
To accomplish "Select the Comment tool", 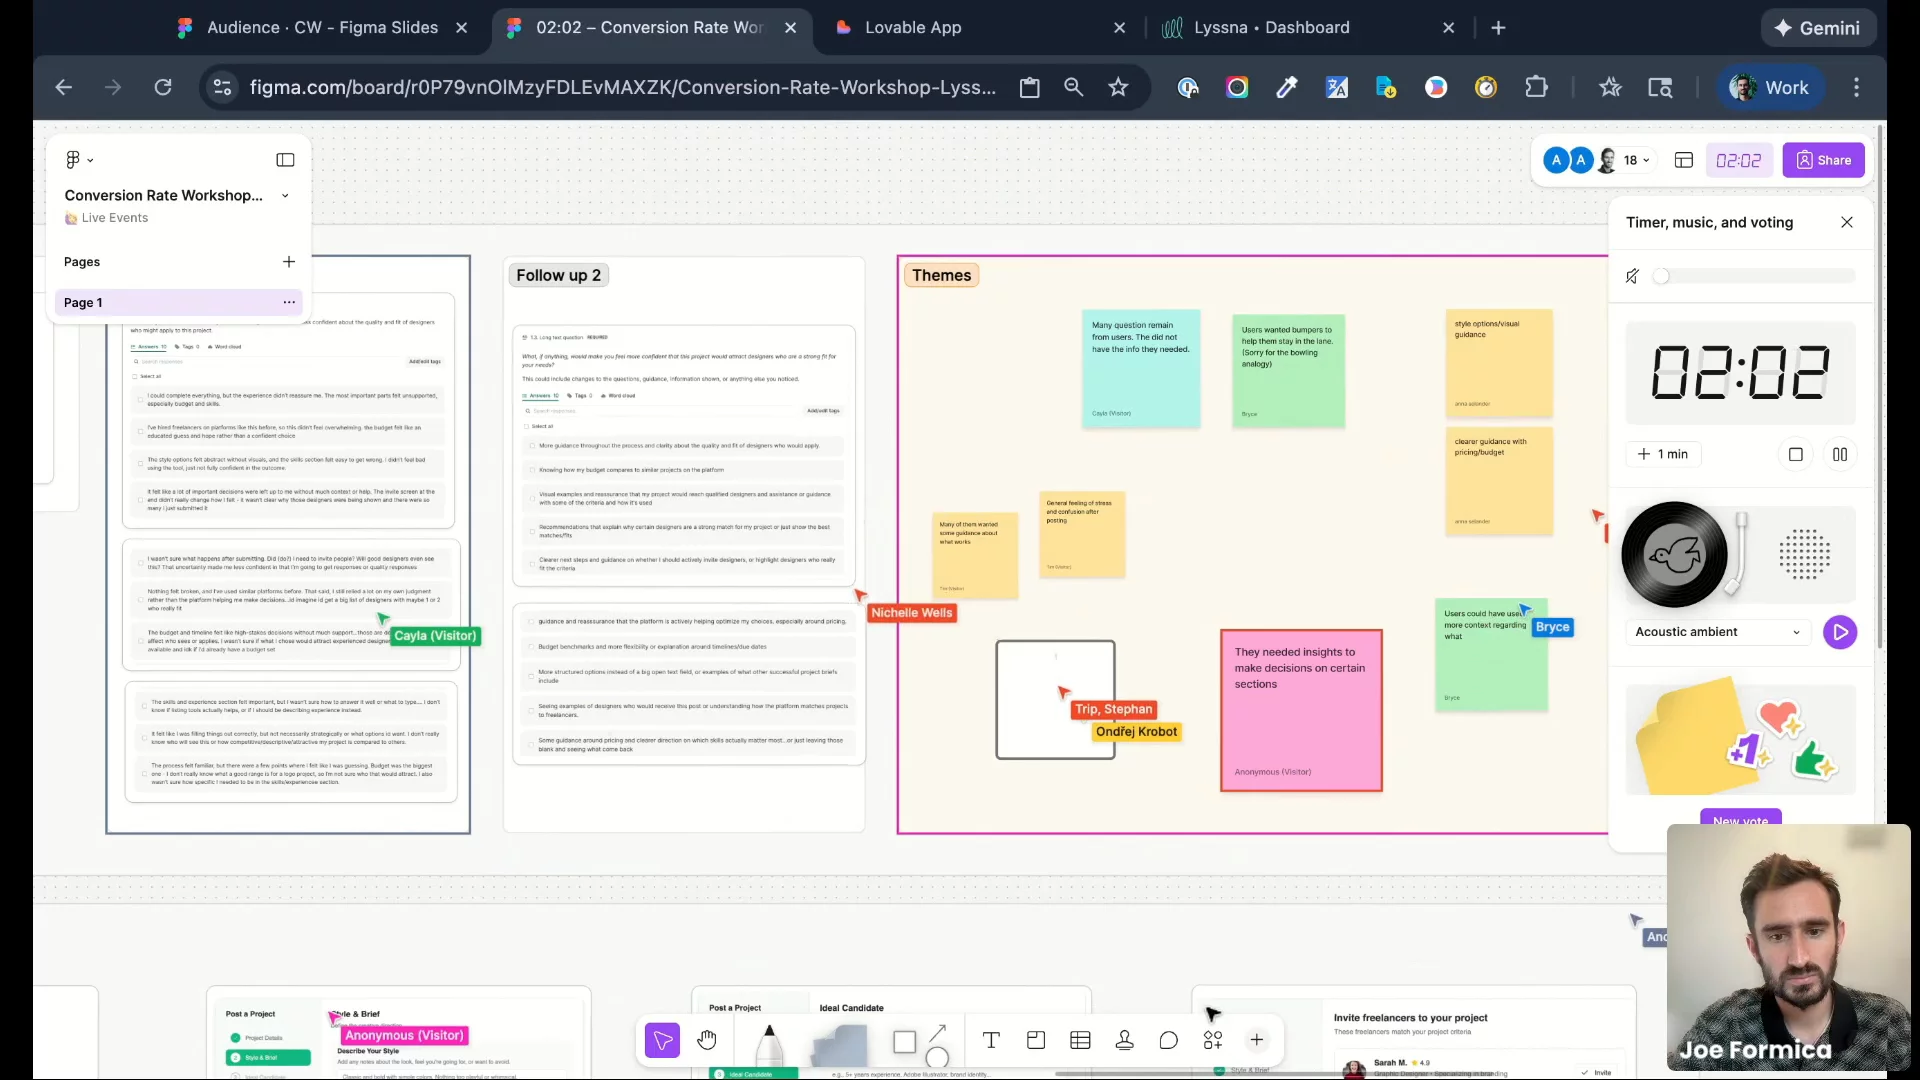I will tap(1168, 1041).
